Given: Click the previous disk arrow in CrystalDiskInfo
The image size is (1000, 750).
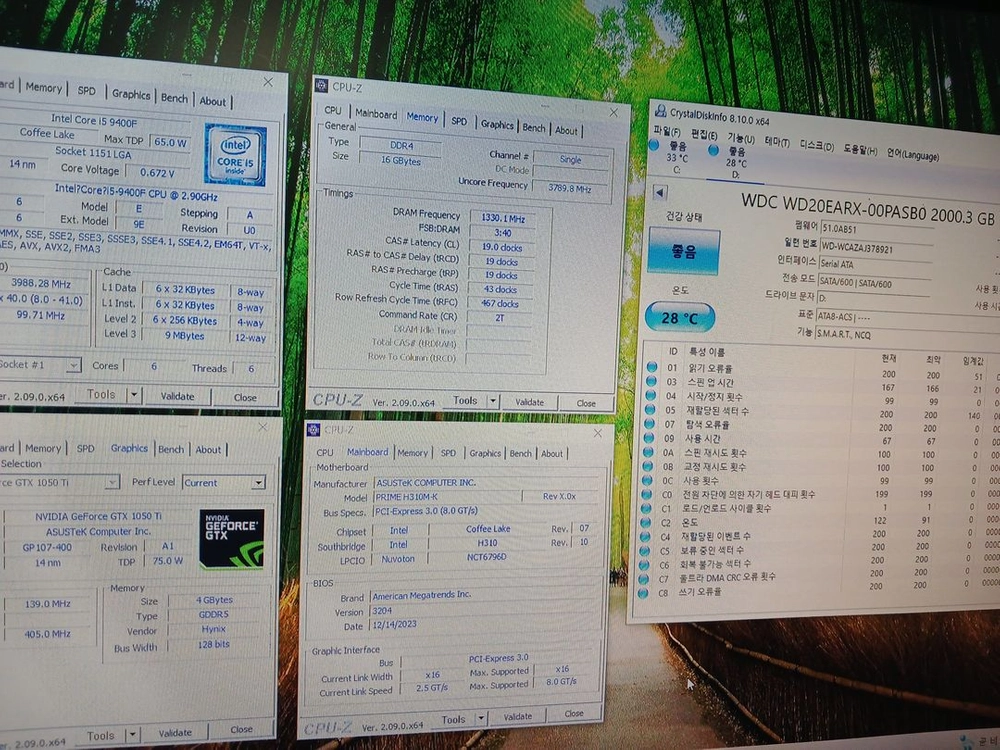Looking at the screenshot, I should point(661,191).
